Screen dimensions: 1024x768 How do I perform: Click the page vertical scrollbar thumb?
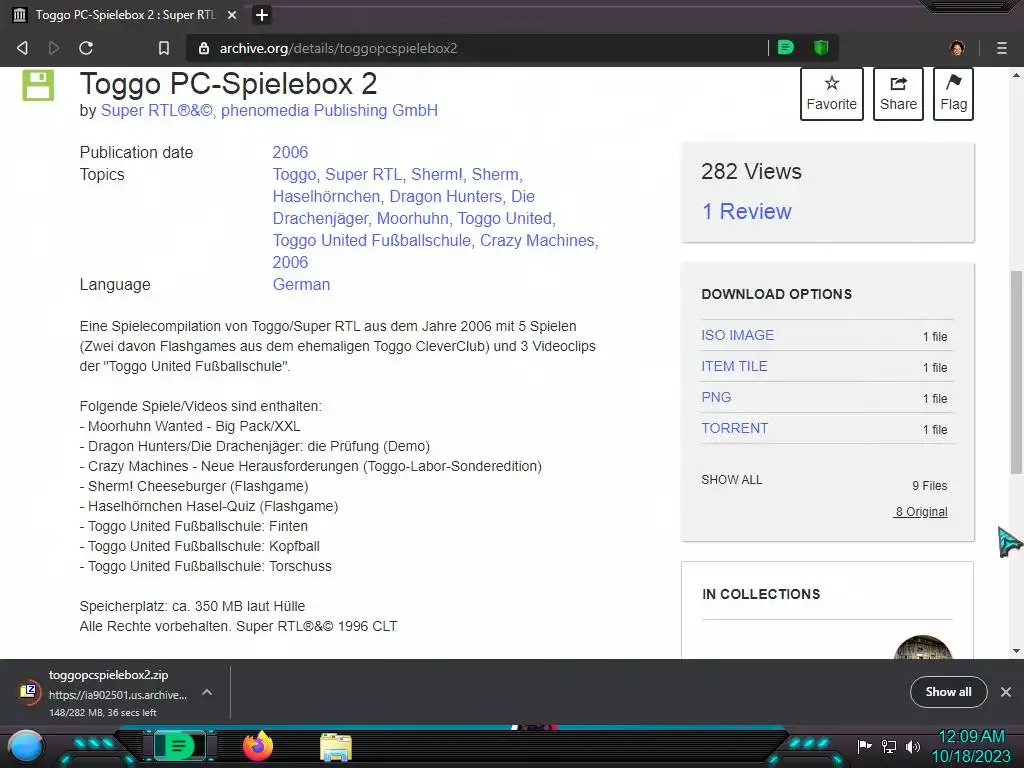pos(1016,372)
